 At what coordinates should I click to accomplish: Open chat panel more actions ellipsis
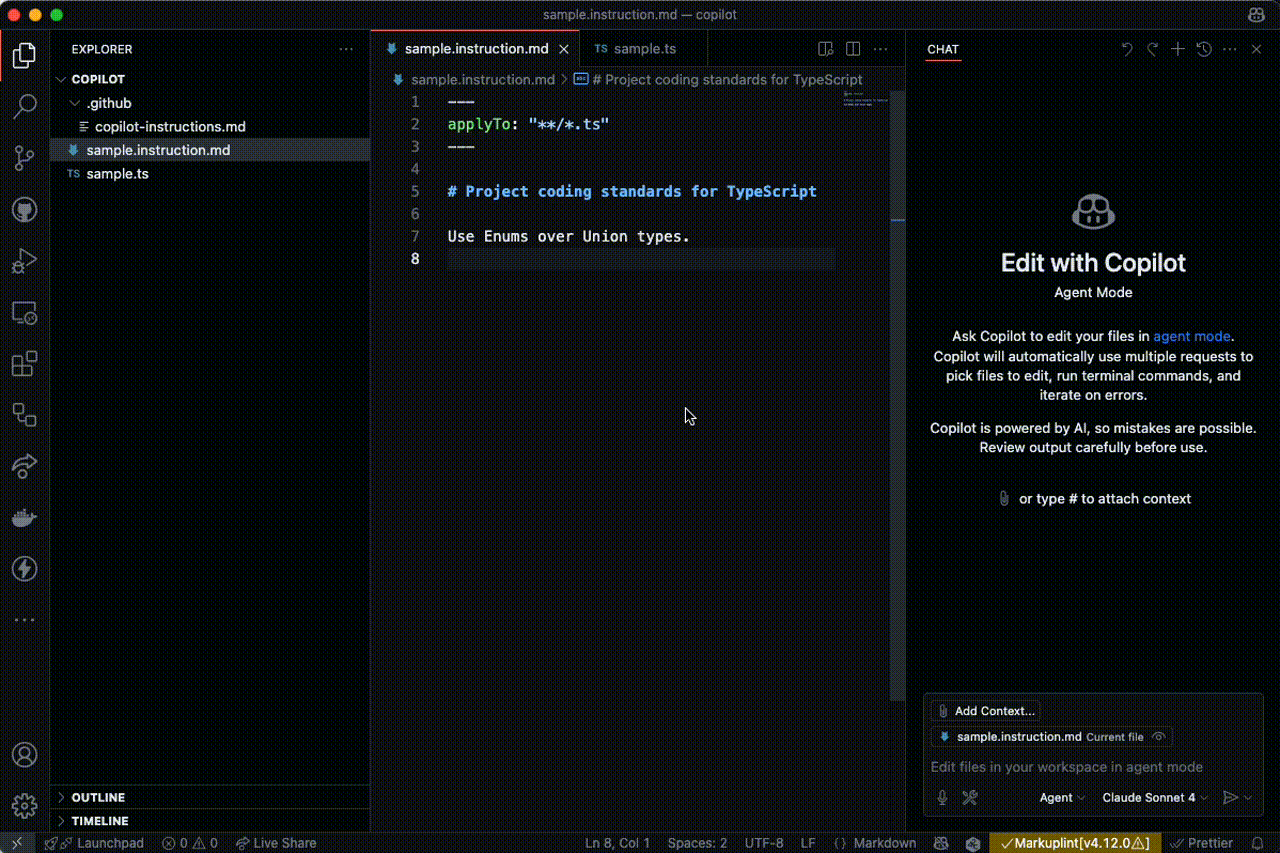coord(1230,49)
